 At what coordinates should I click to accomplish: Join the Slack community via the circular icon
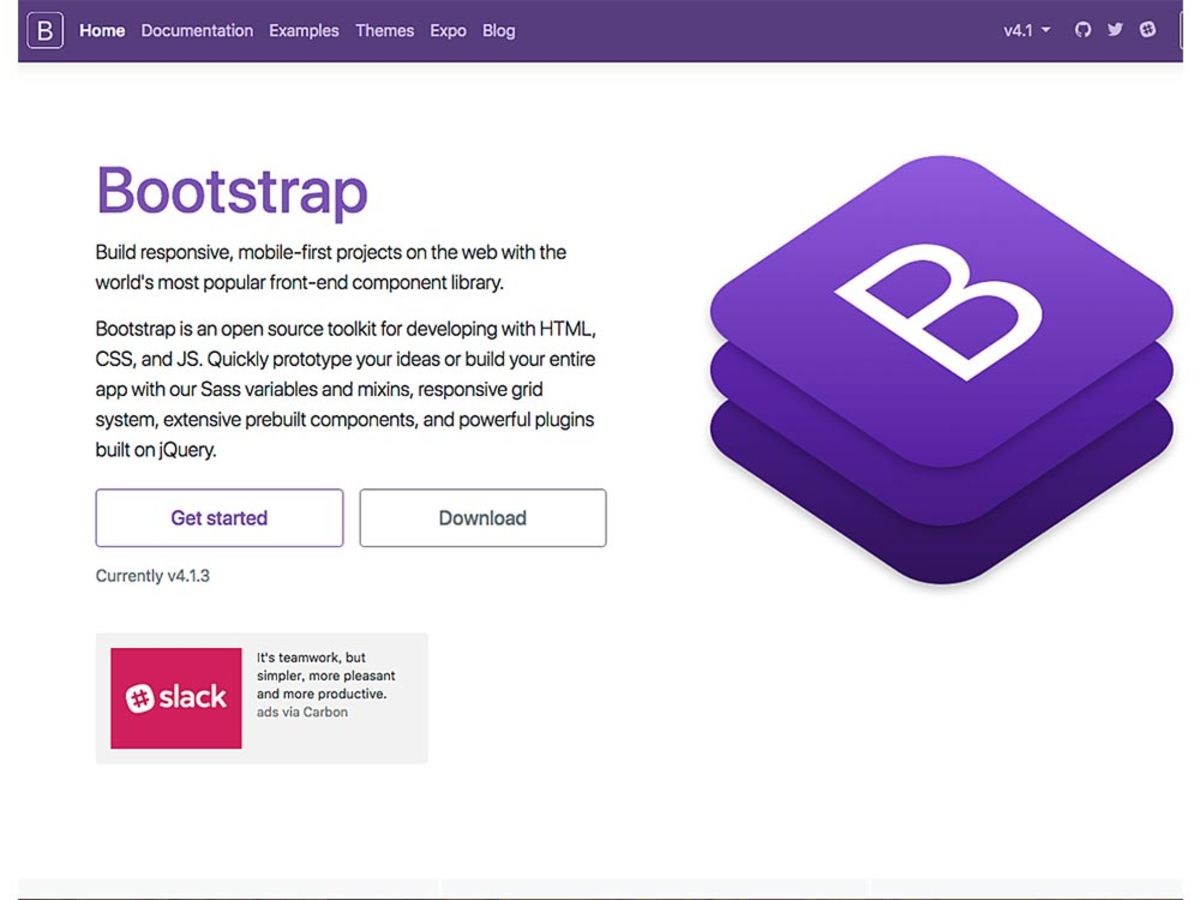tap(1148, 30)
